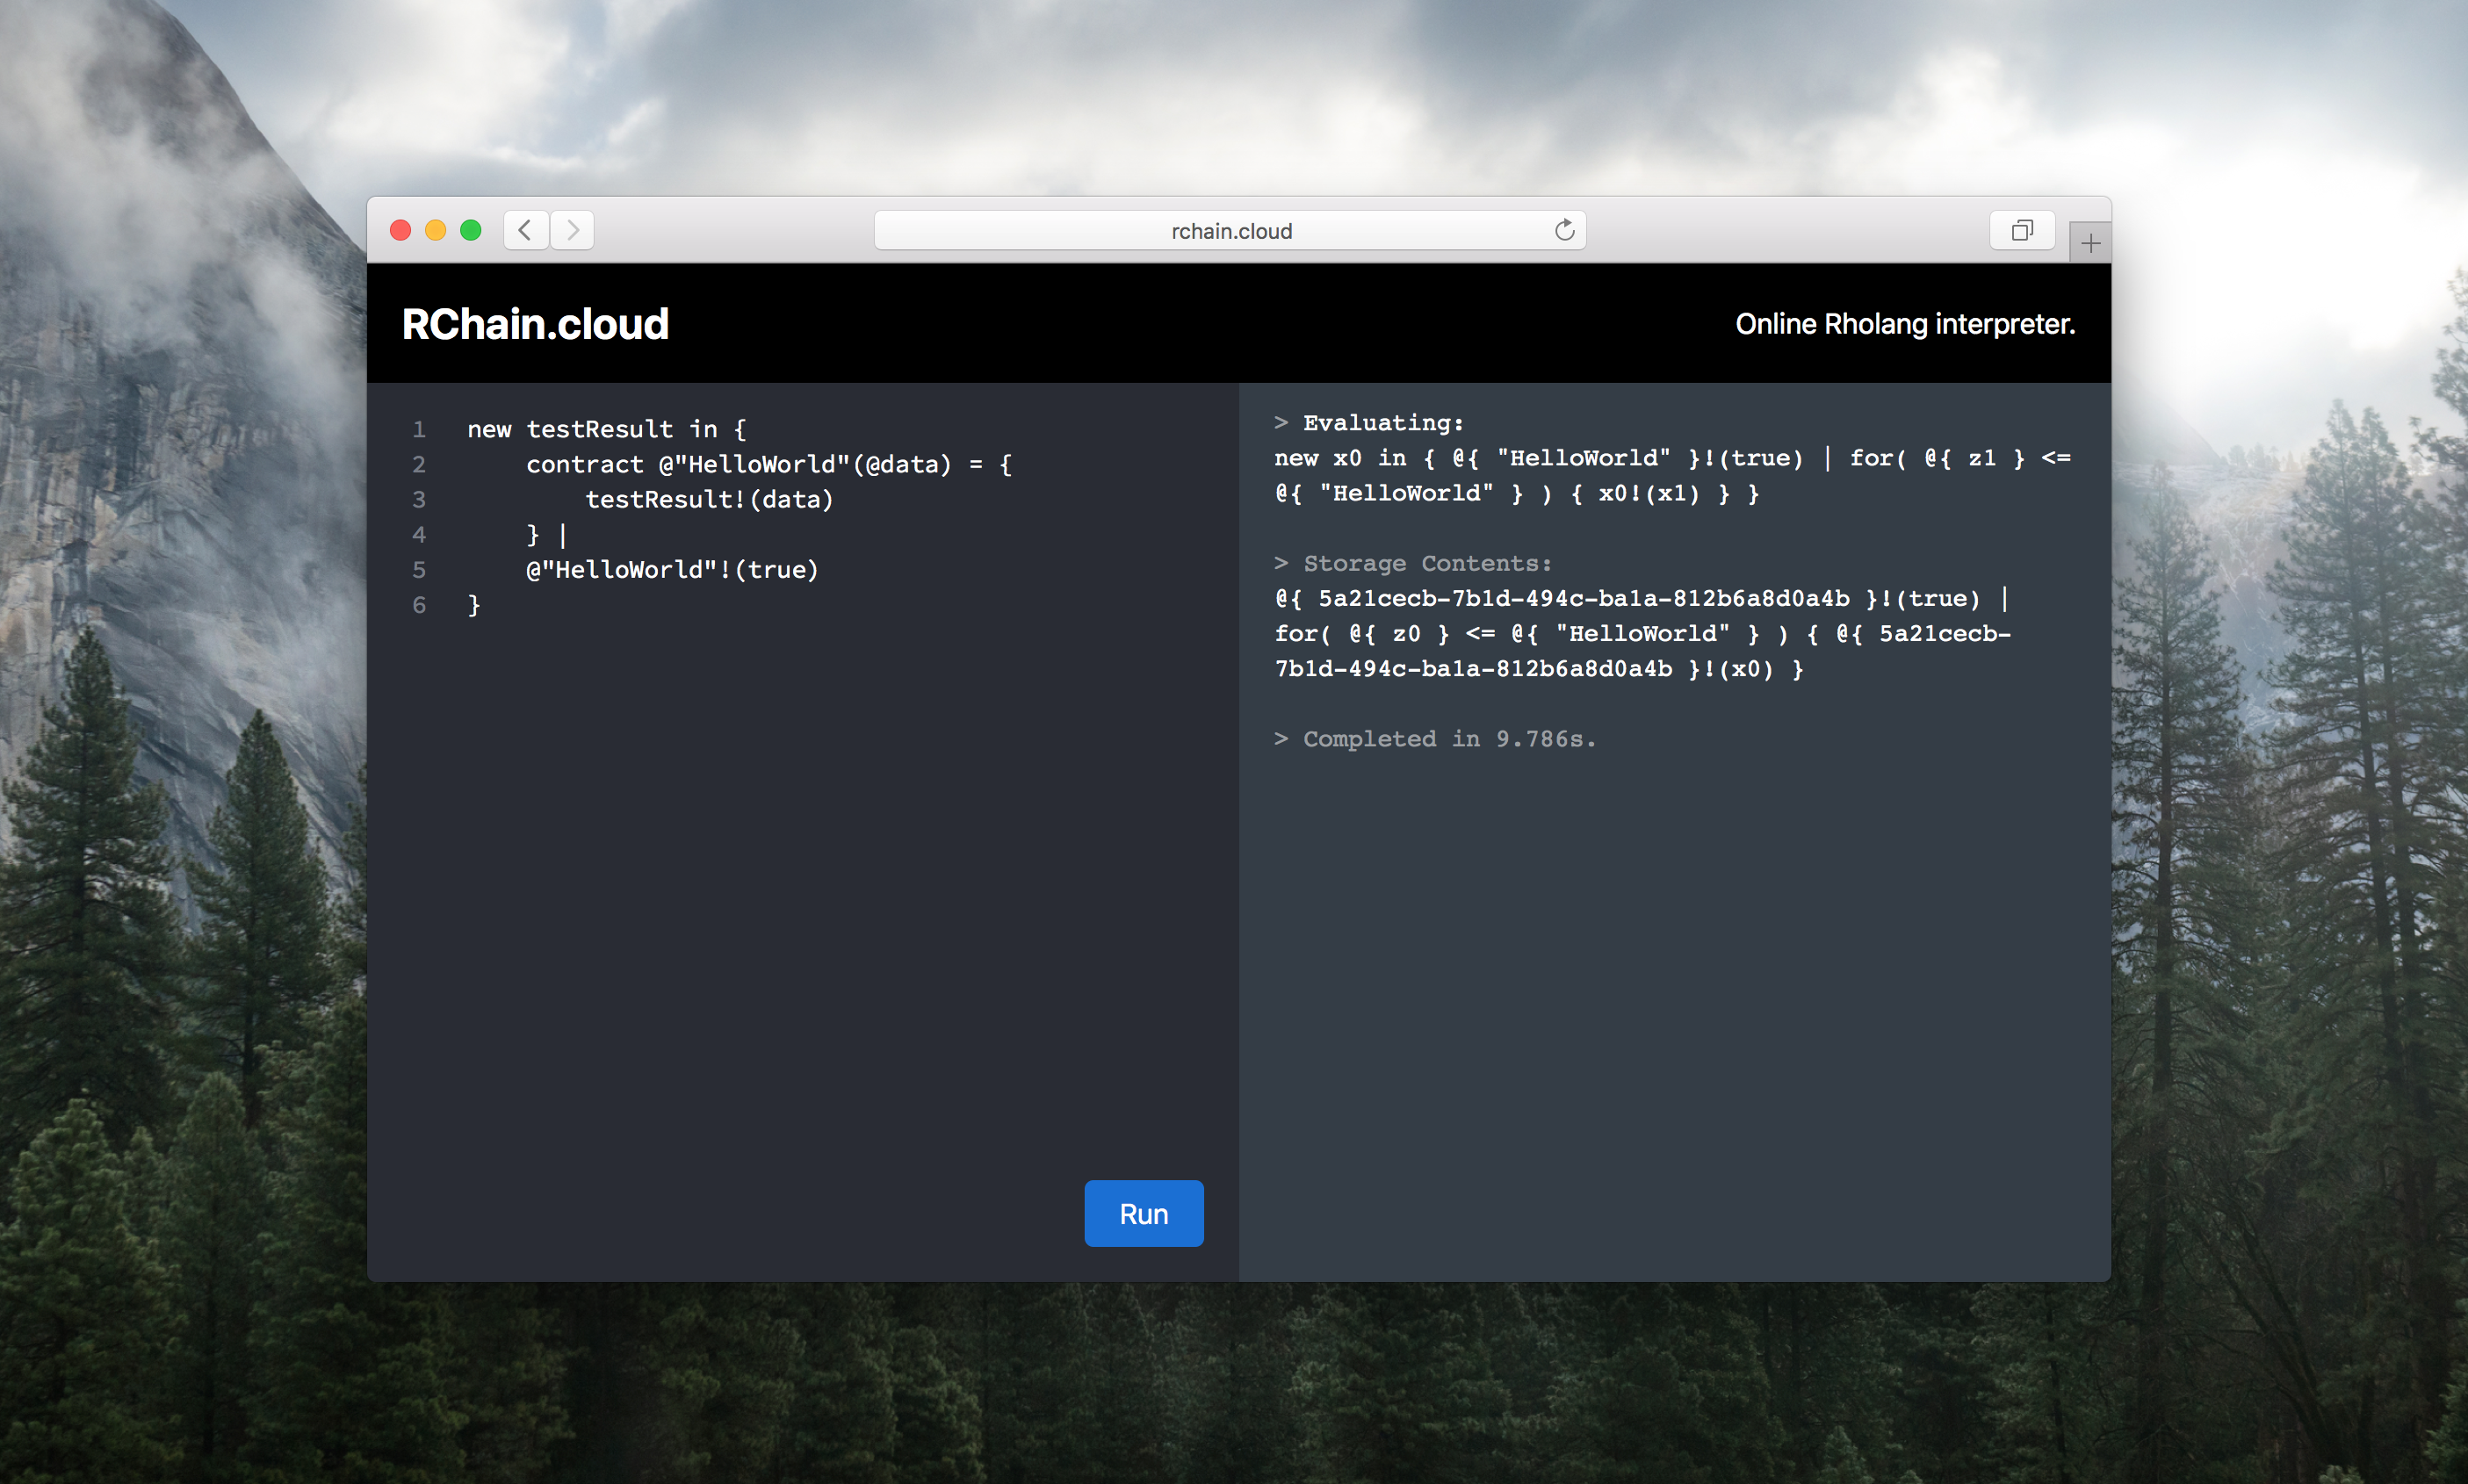This screenshot has height=1484, width=2468.
Task: Click the RChain.cloud logo title
Action: [x=535, y=324]
